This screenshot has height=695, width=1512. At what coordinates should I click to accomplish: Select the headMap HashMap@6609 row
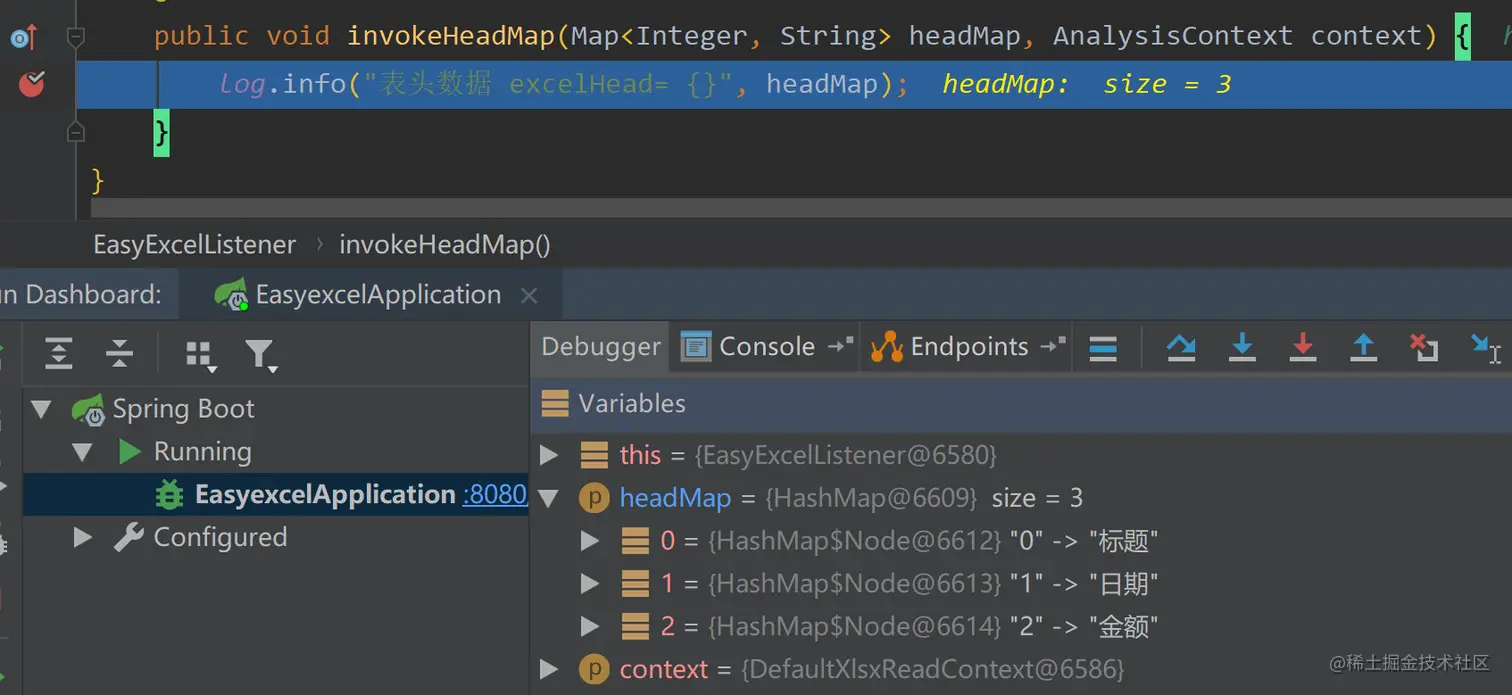pos(1021,498)
